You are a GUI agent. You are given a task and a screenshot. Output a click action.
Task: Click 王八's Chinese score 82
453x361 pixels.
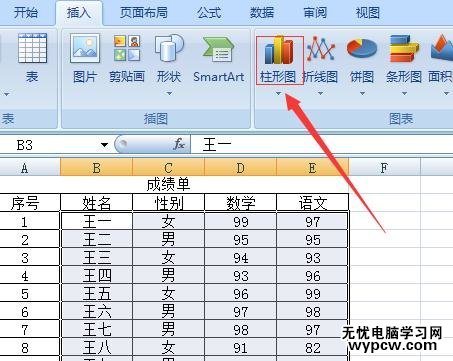[x=312, y=347]
